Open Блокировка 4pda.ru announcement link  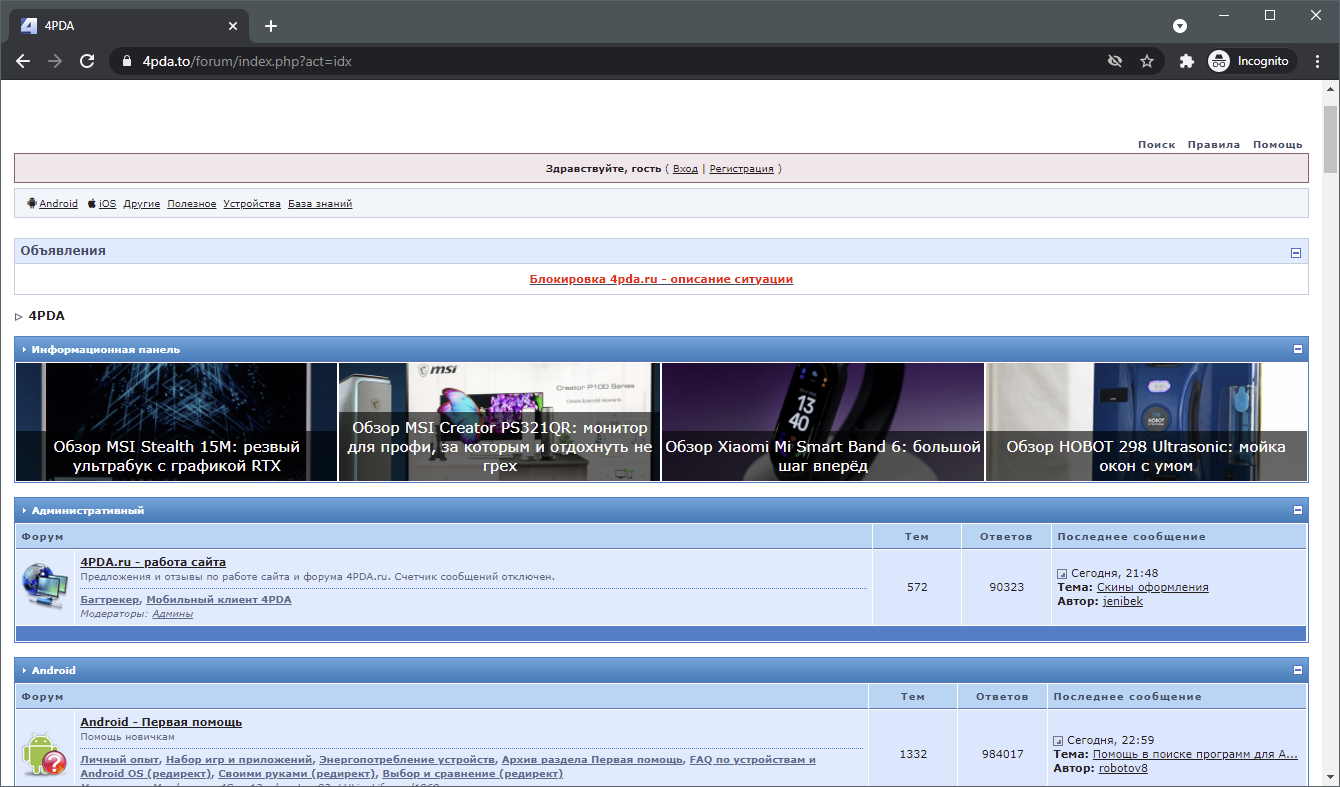coord(661,280)
